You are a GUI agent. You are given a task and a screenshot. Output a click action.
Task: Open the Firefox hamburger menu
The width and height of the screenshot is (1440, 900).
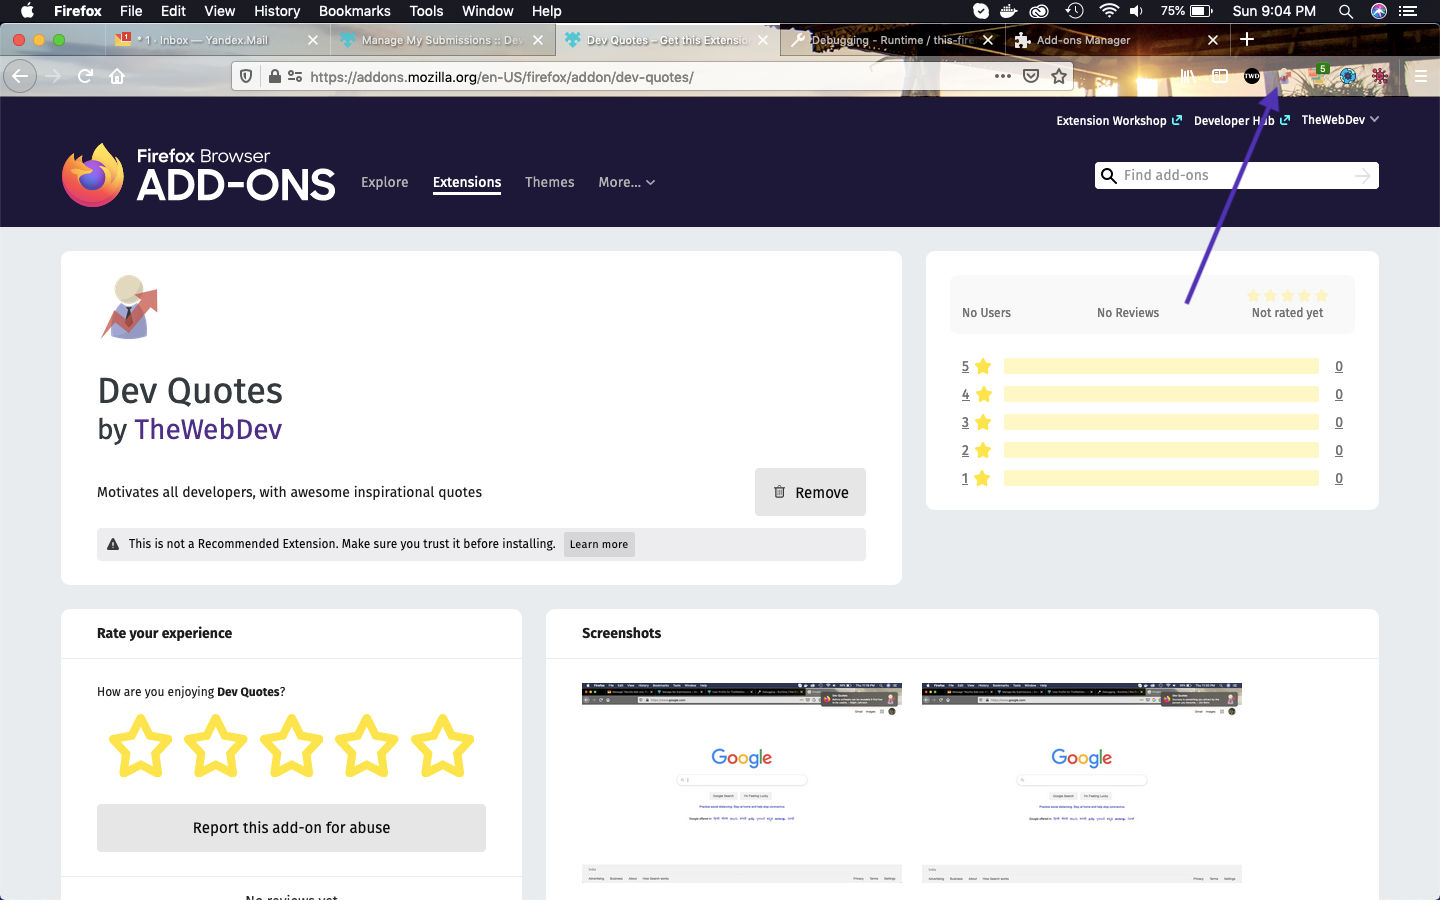(x=1420, y=76)
